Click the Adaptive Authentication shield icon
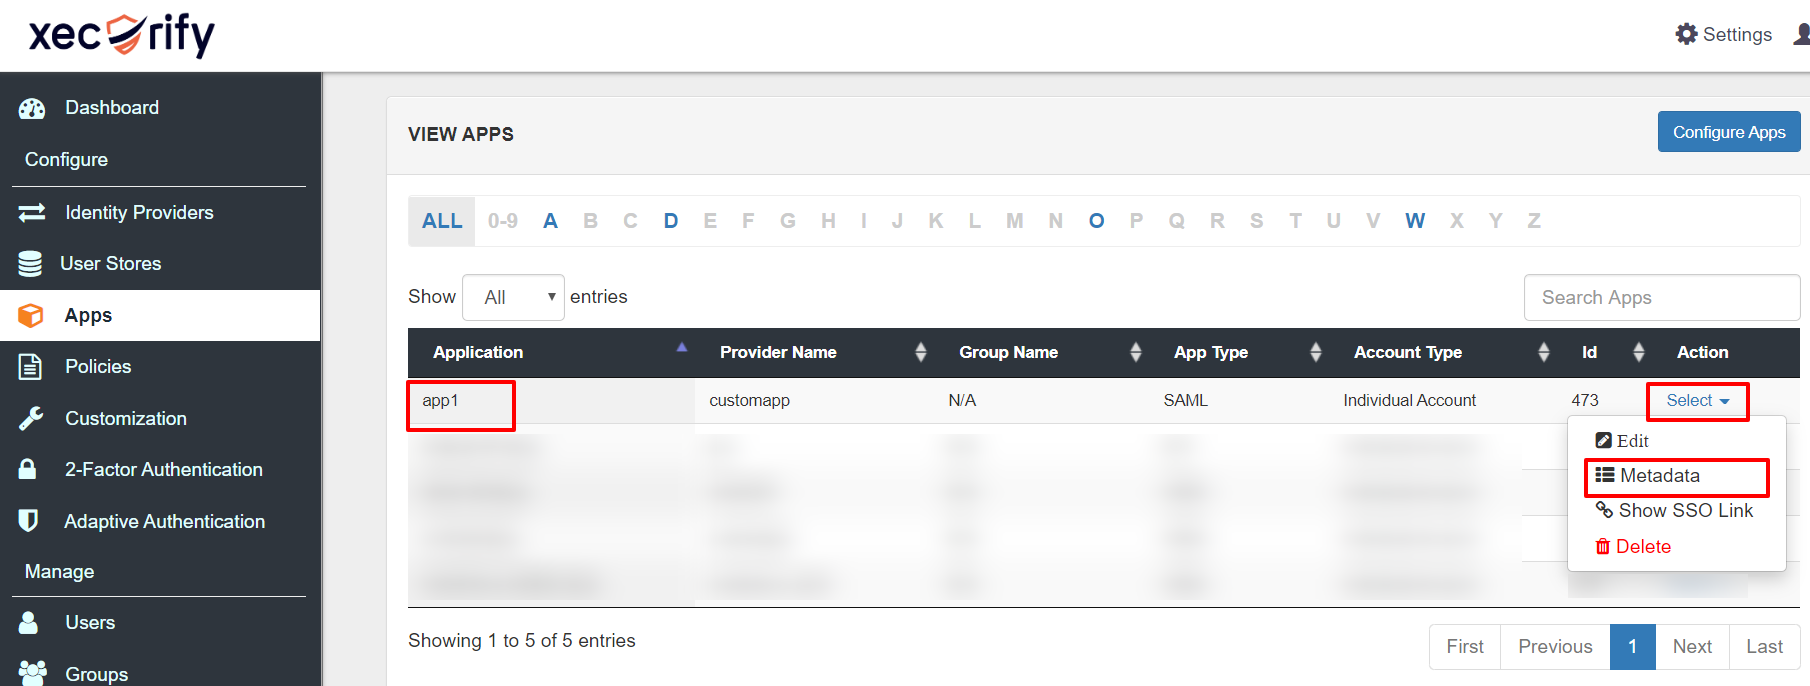The width and height of the screenshot is (1810, 686). point(29,521)
